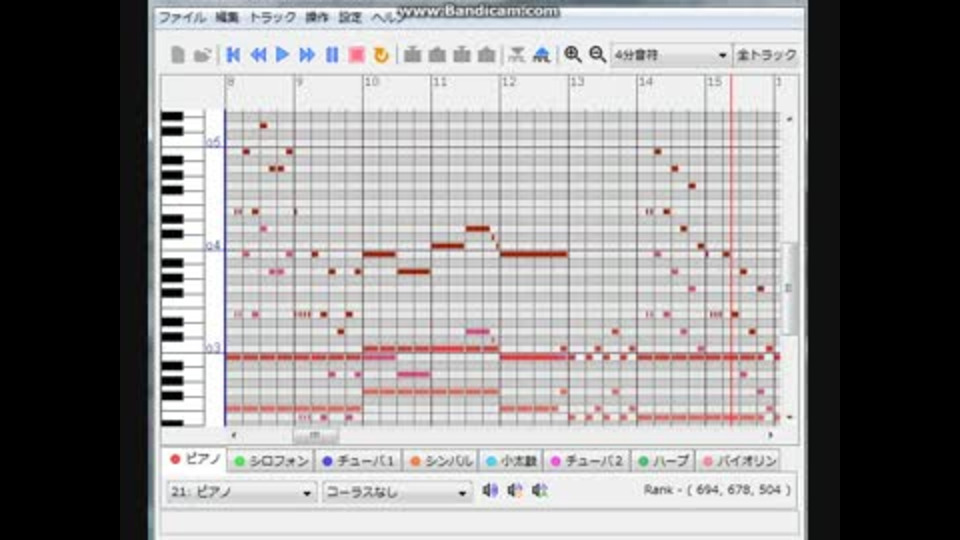The width and height of the screenshot is (960, 540).
Task: Click the second gray edit-mode icon
Action: pyautogui.click(x=437, y=55)
